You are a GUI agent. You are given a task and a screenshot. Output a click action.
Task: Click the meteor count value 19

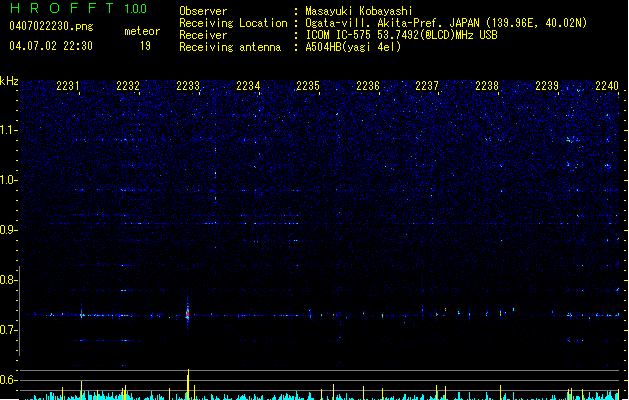point(145,46)
